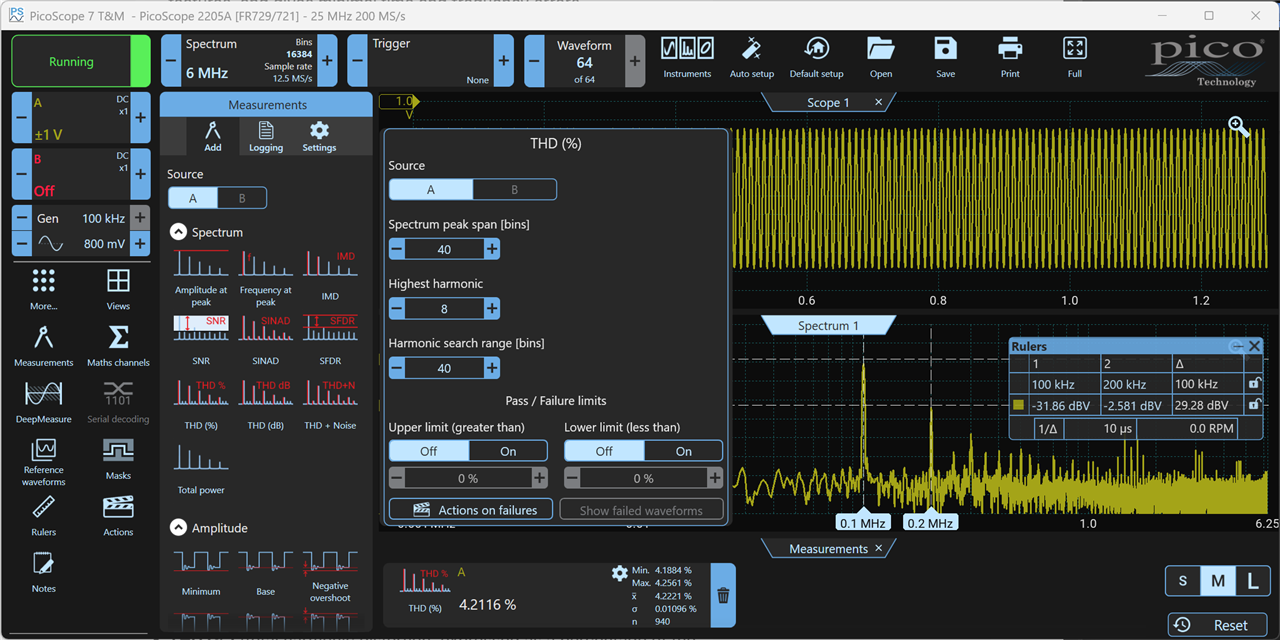
Task: Open THD measurement gear settings
Action: (620, 573)
